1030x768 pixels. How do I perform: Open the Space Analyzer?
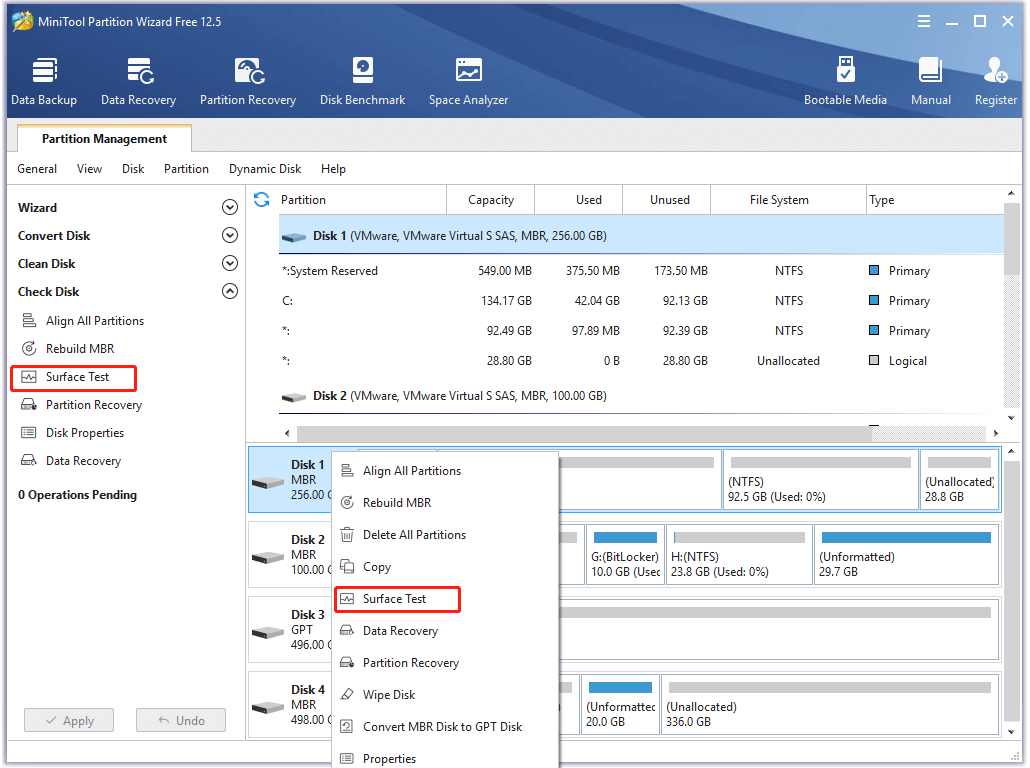(x=468, y=80)
